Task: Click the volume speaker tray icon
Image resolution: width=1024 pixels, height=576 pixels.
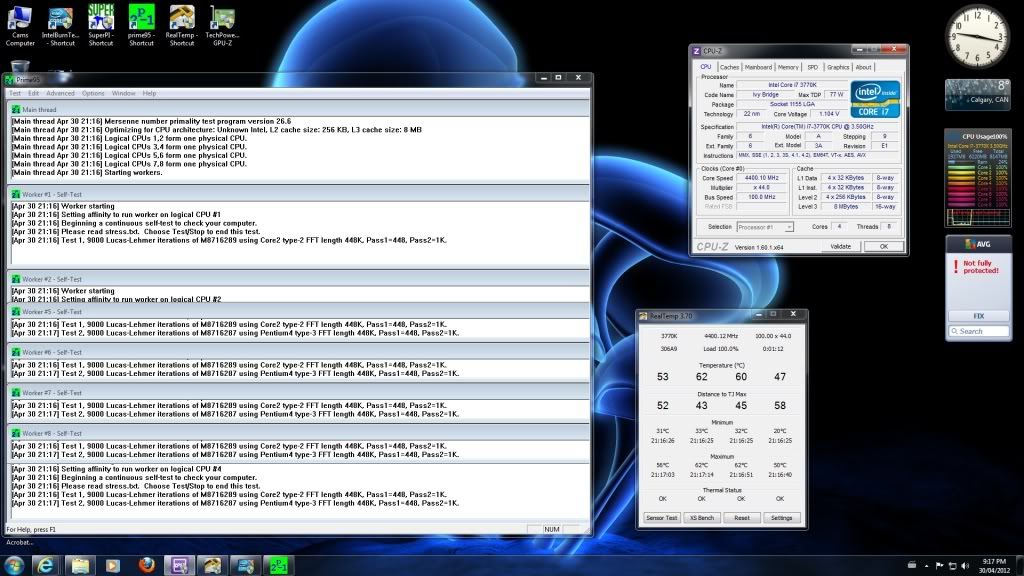Action: [x=965, y=566]
